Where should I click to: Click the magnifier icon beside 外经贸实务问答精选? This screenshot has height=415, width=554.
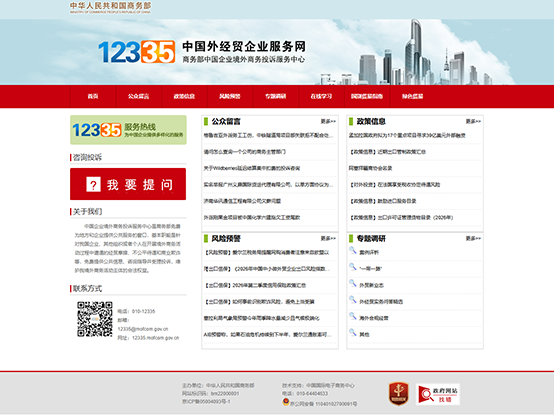[353, 300]
